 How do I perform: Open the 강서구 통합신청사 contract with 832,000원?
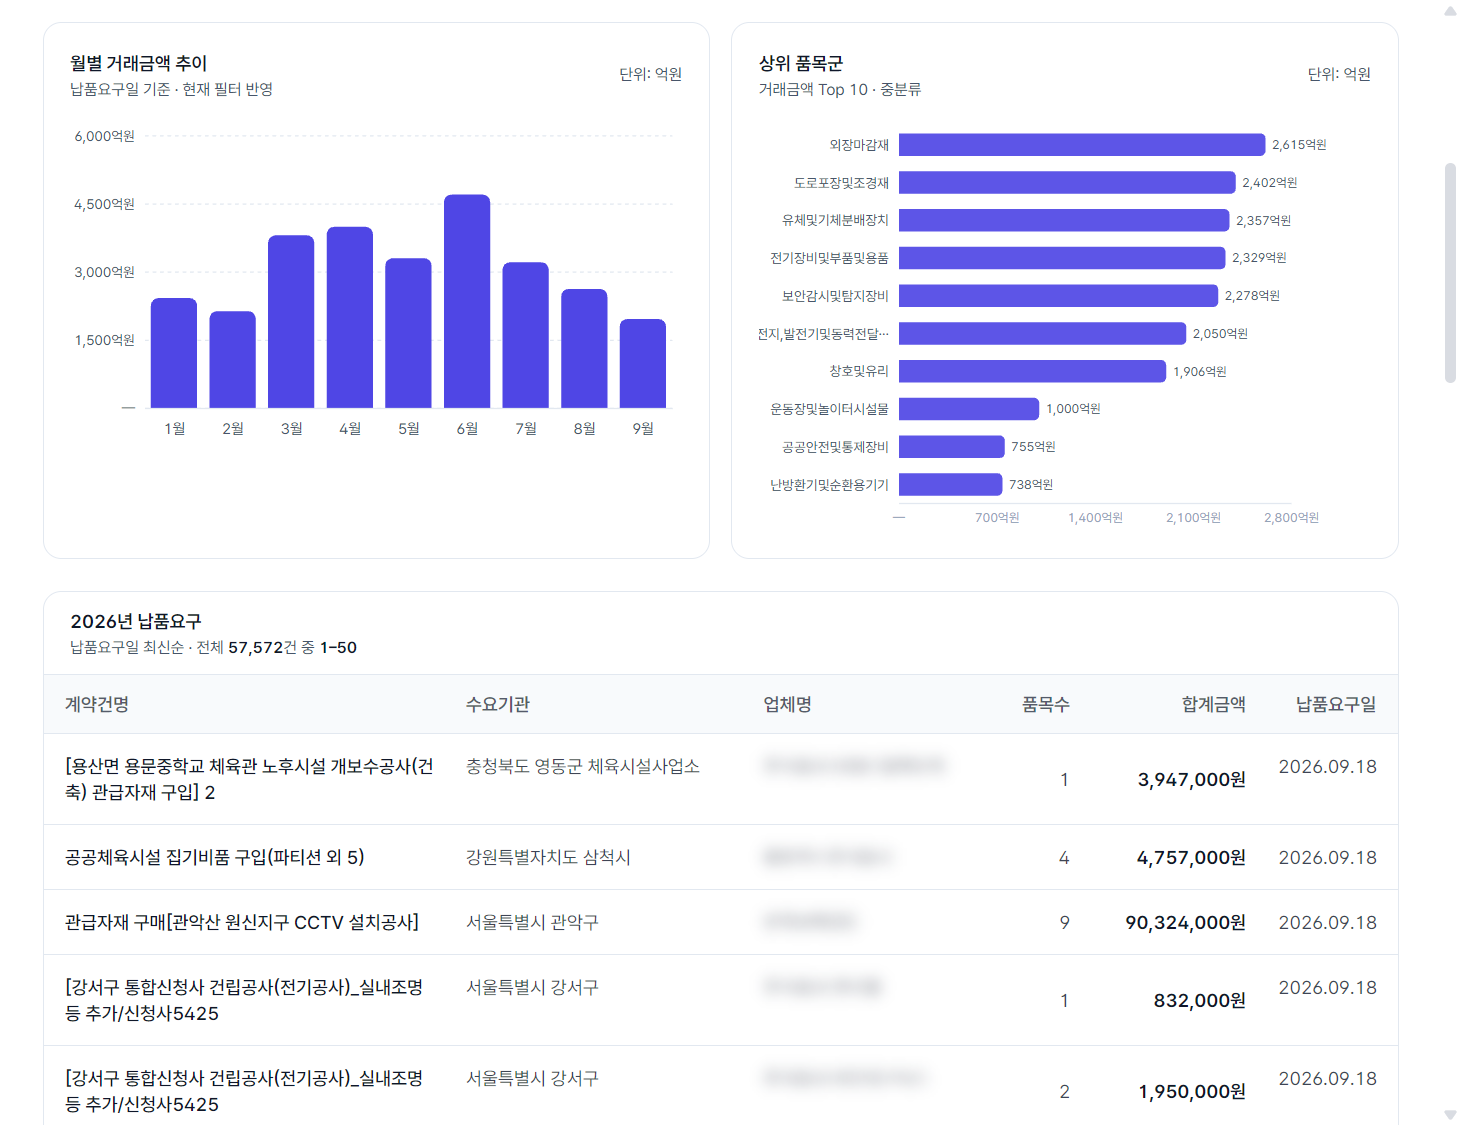[x=721, y=1000]
